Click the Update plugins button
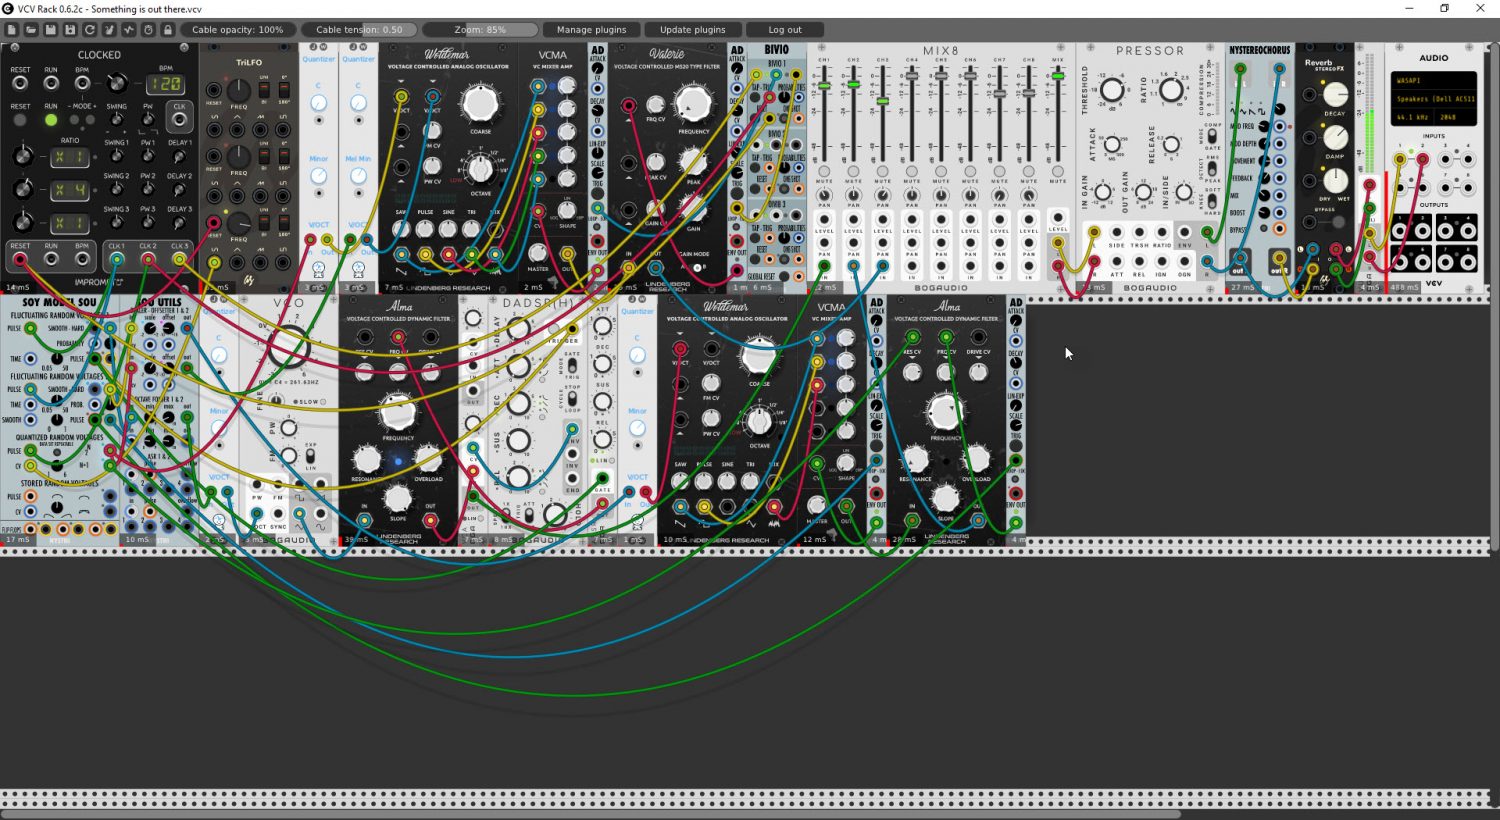The height and width of the screenshot is (820, 1500). point(692,30)
